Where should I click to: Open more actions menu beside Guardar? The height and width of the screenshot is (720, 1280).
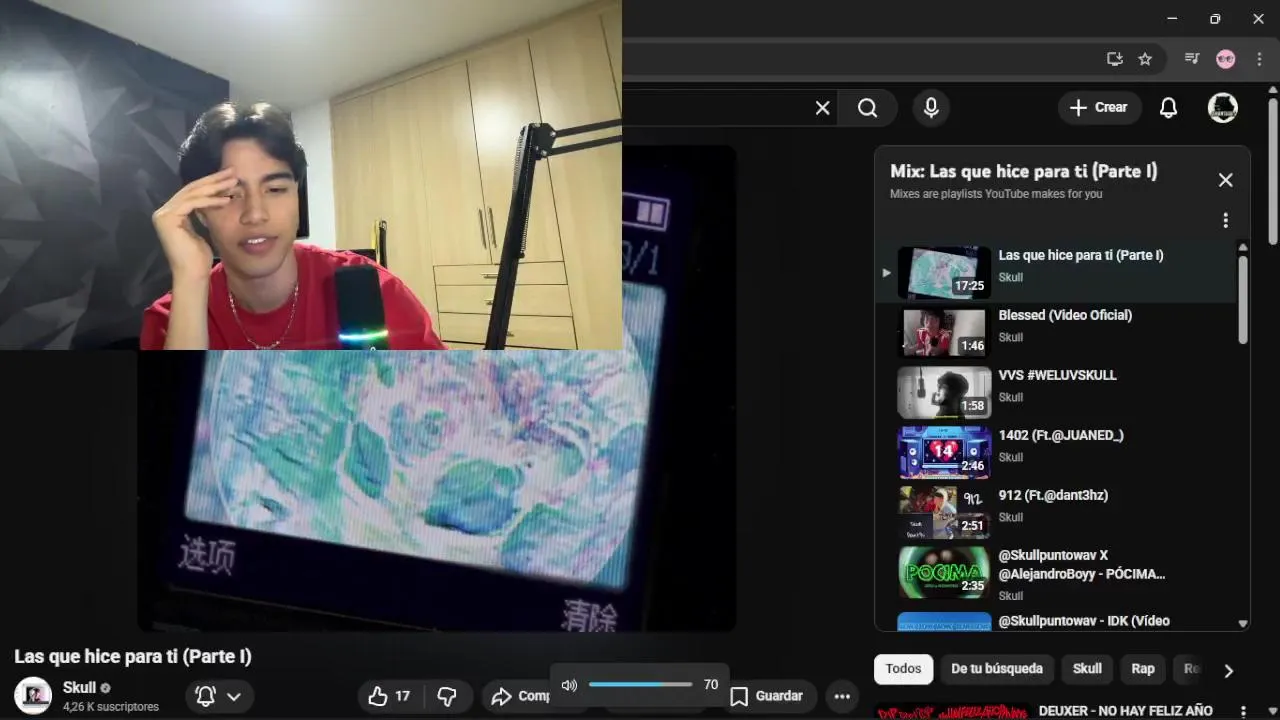(842, 696)
